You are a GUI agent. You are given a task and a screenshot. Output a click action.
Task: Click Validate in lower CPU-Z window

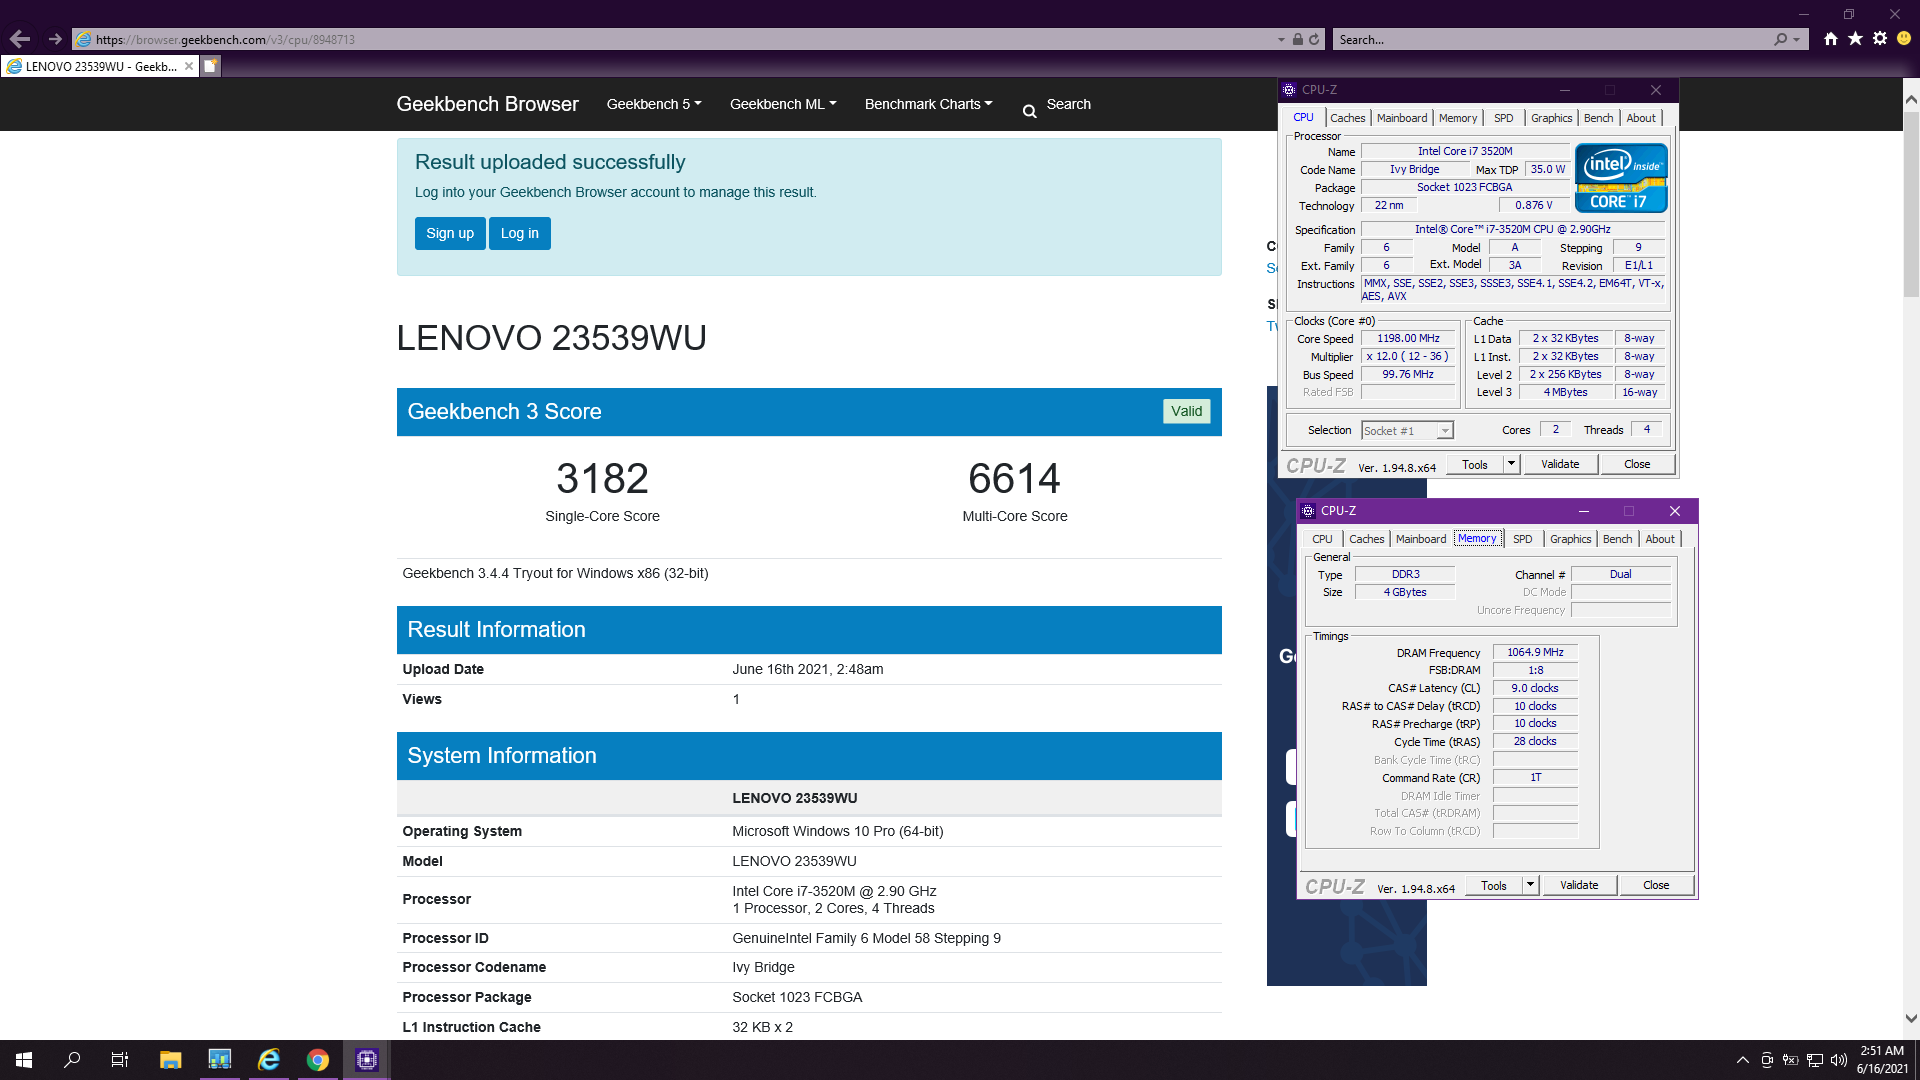tap(1579, 885)
